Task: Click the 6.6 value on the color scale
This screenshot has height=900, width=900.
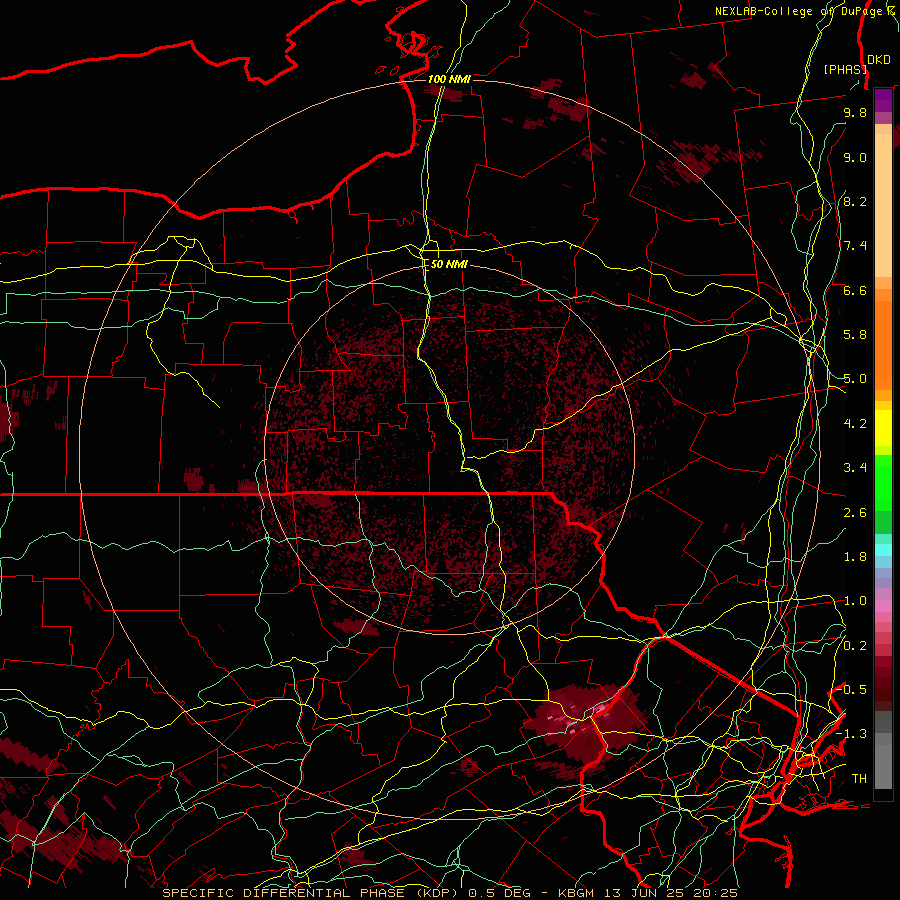Action: tap(855, 290)
